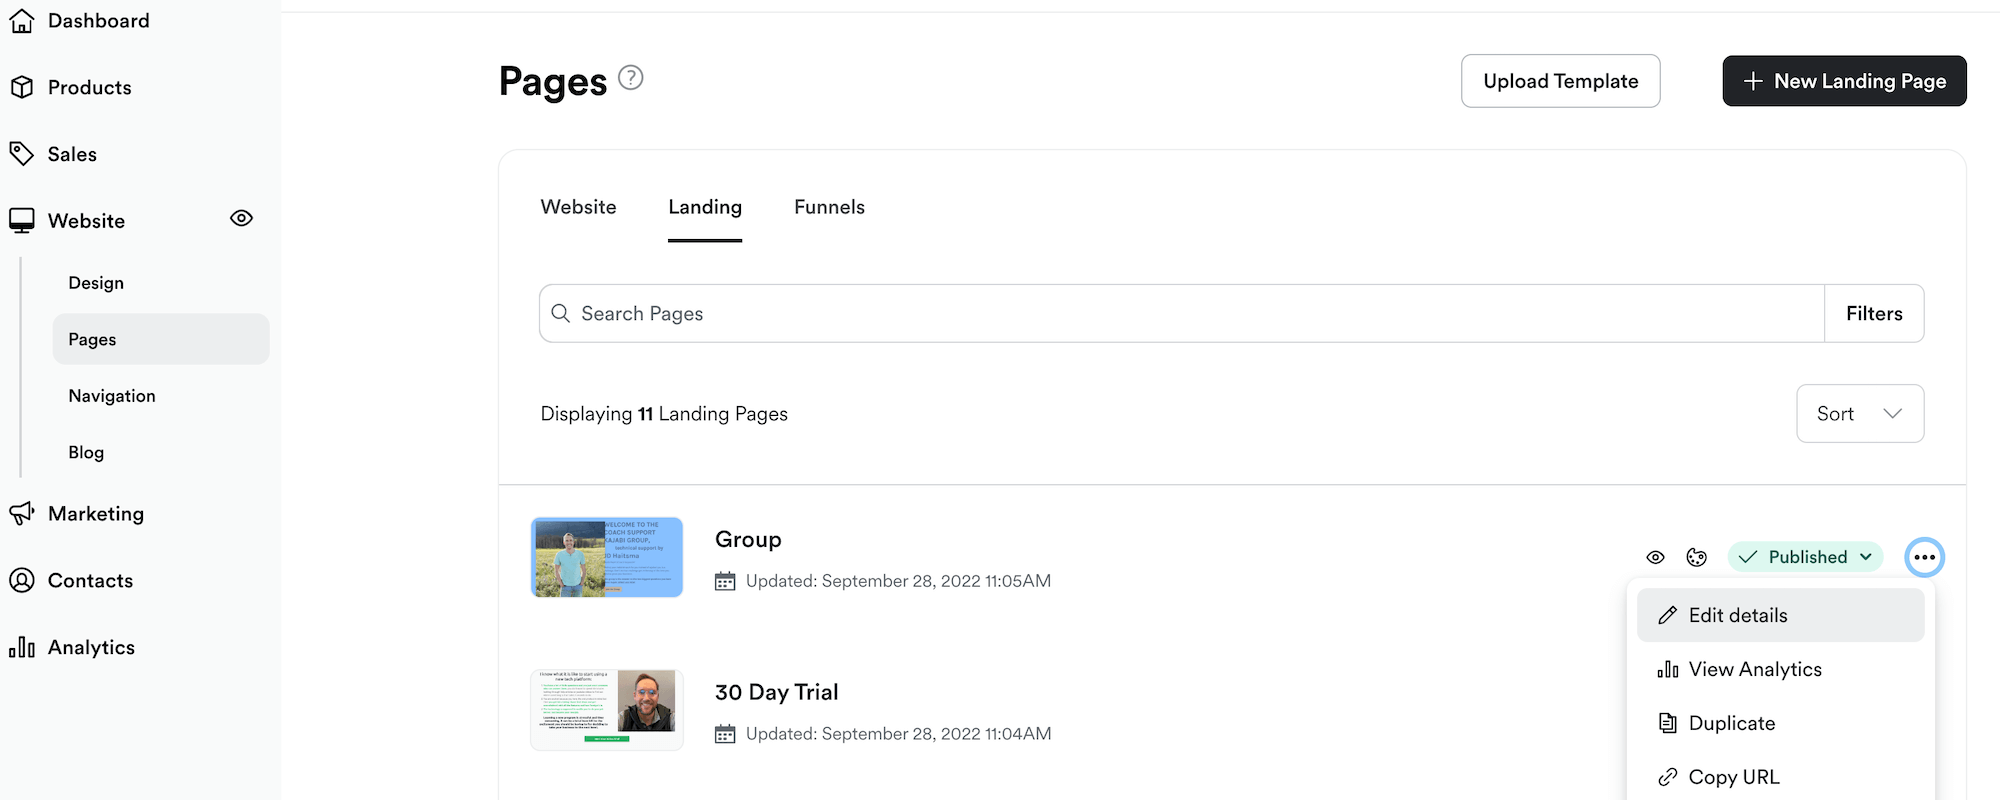The image size is (2000, 800).
Task: Open the Published status dropdown
Action: point(1805,557)
